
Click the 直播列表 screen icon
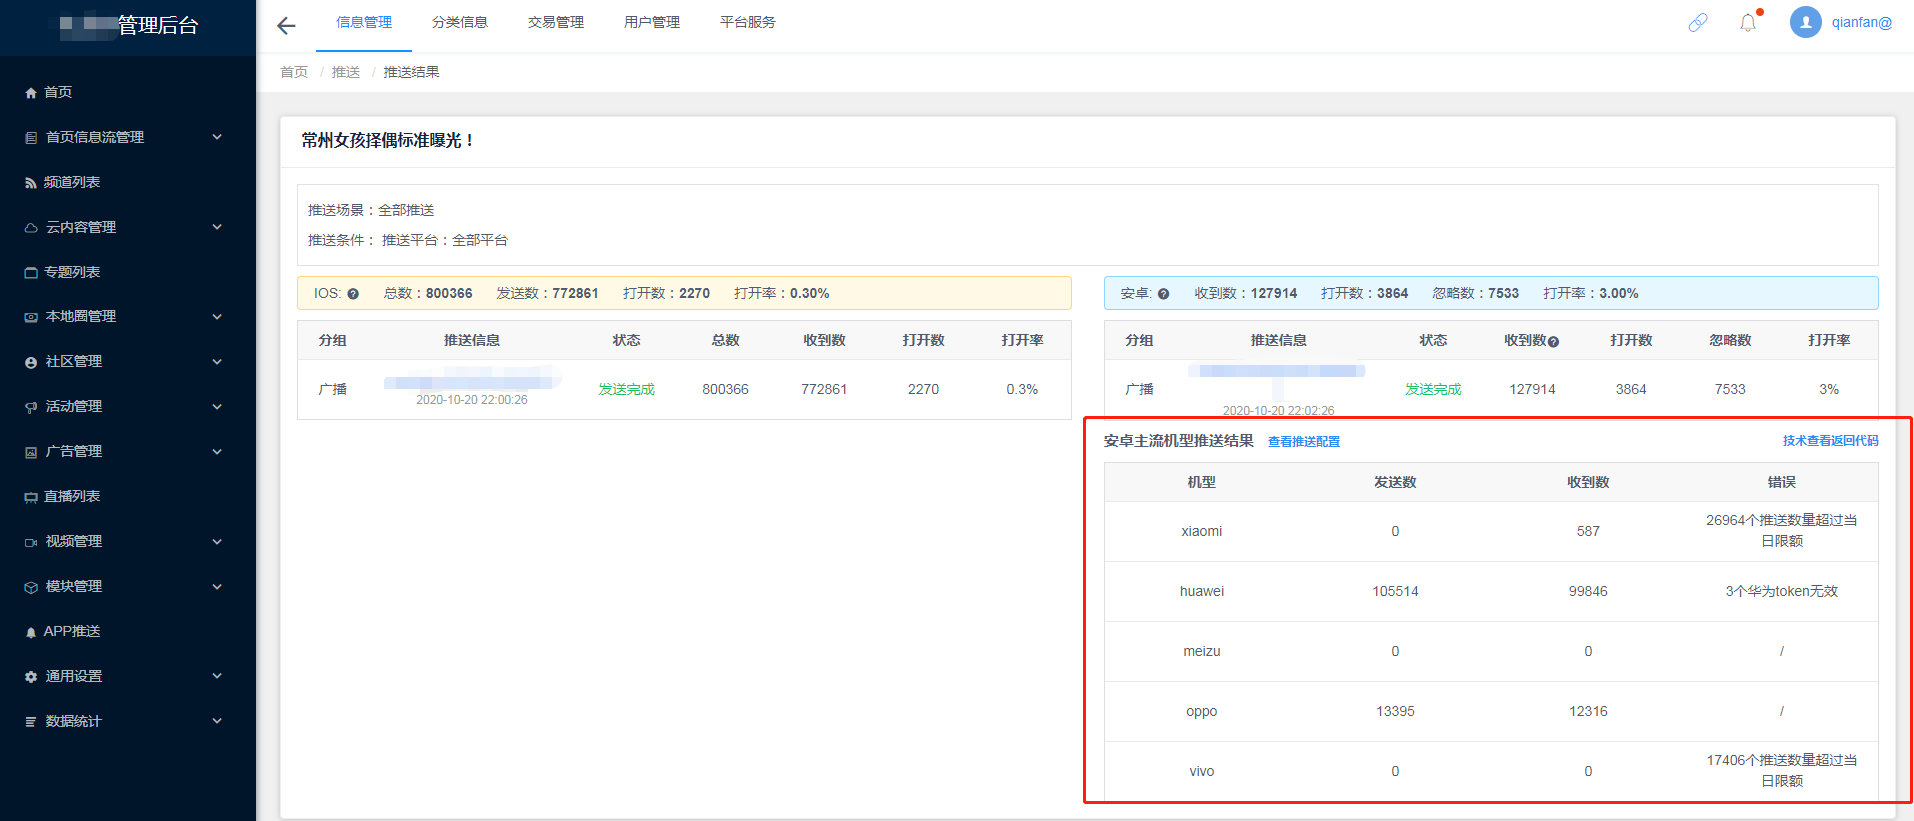coord(31,497)
